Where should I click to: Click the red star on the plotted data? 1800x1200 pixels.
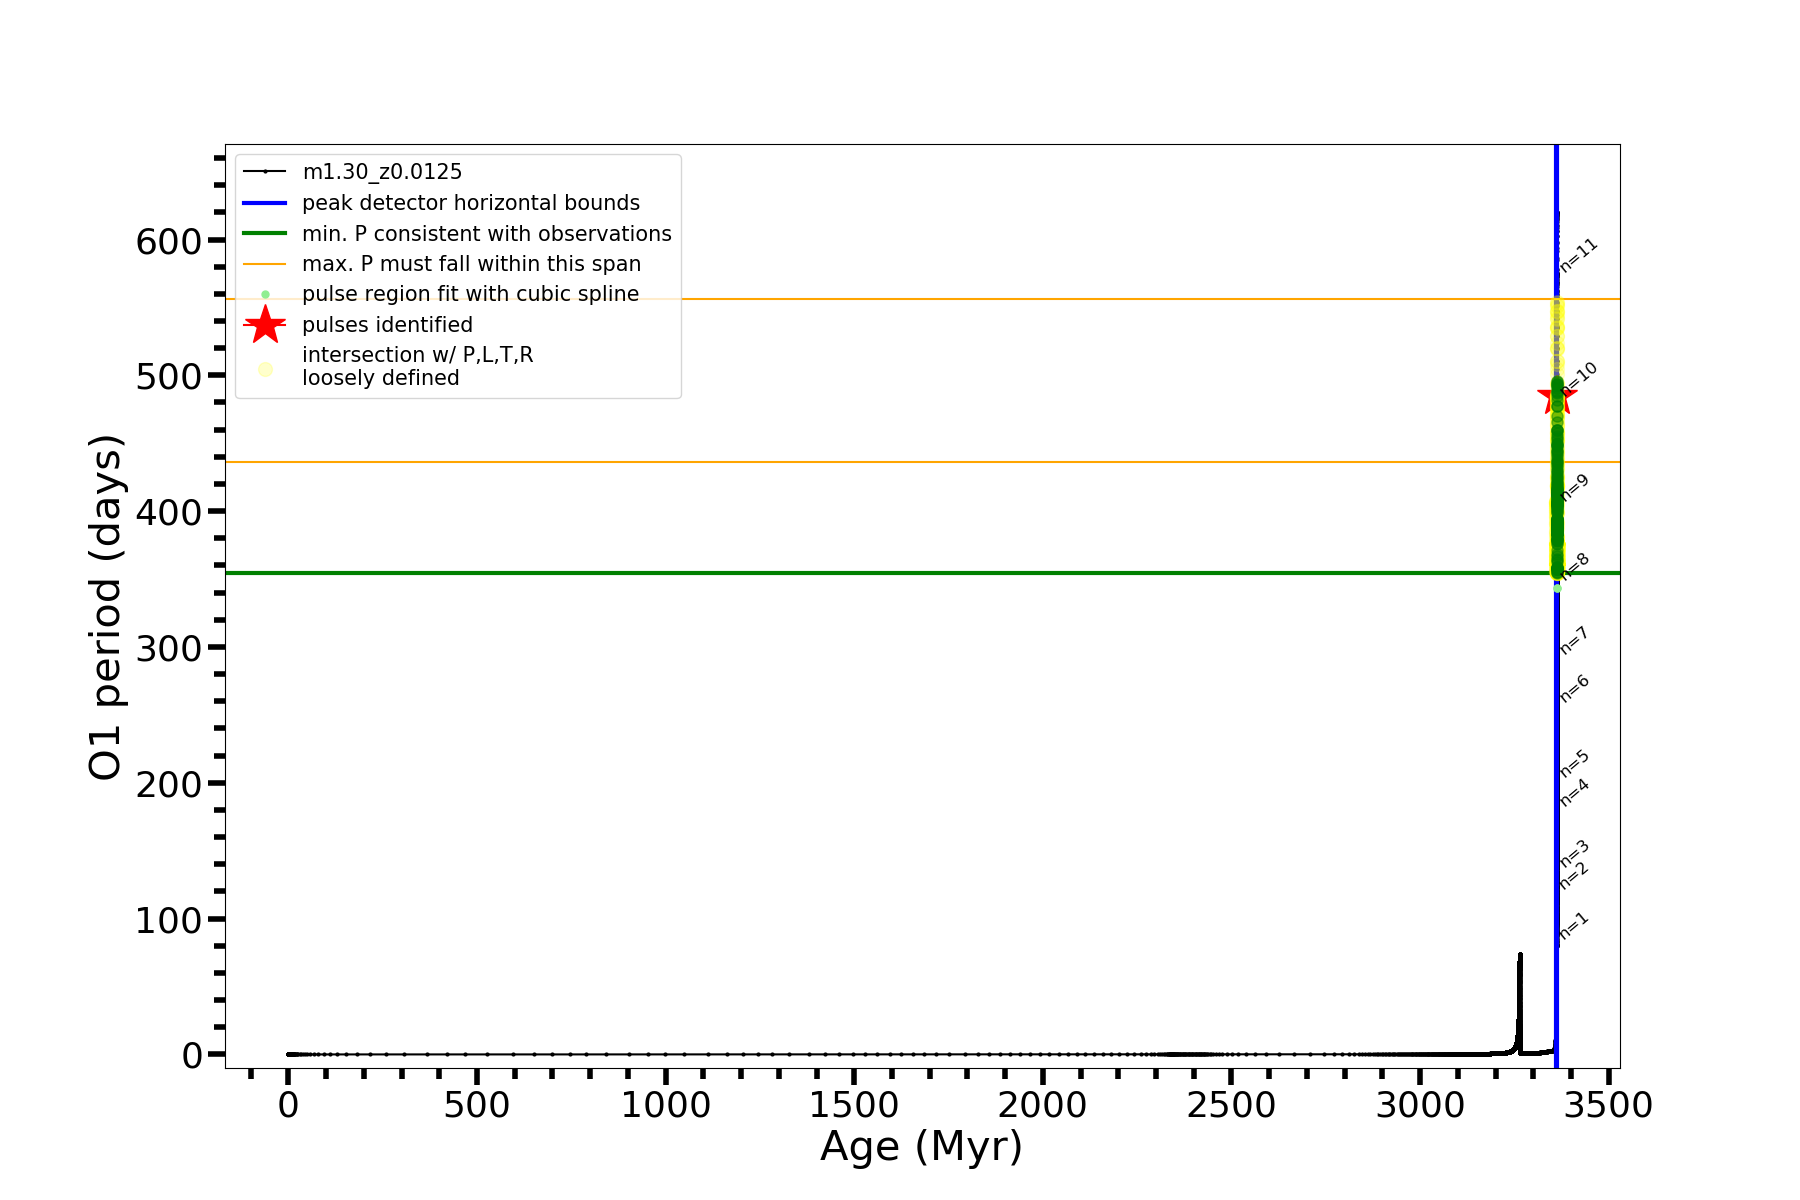(1554, 397)
